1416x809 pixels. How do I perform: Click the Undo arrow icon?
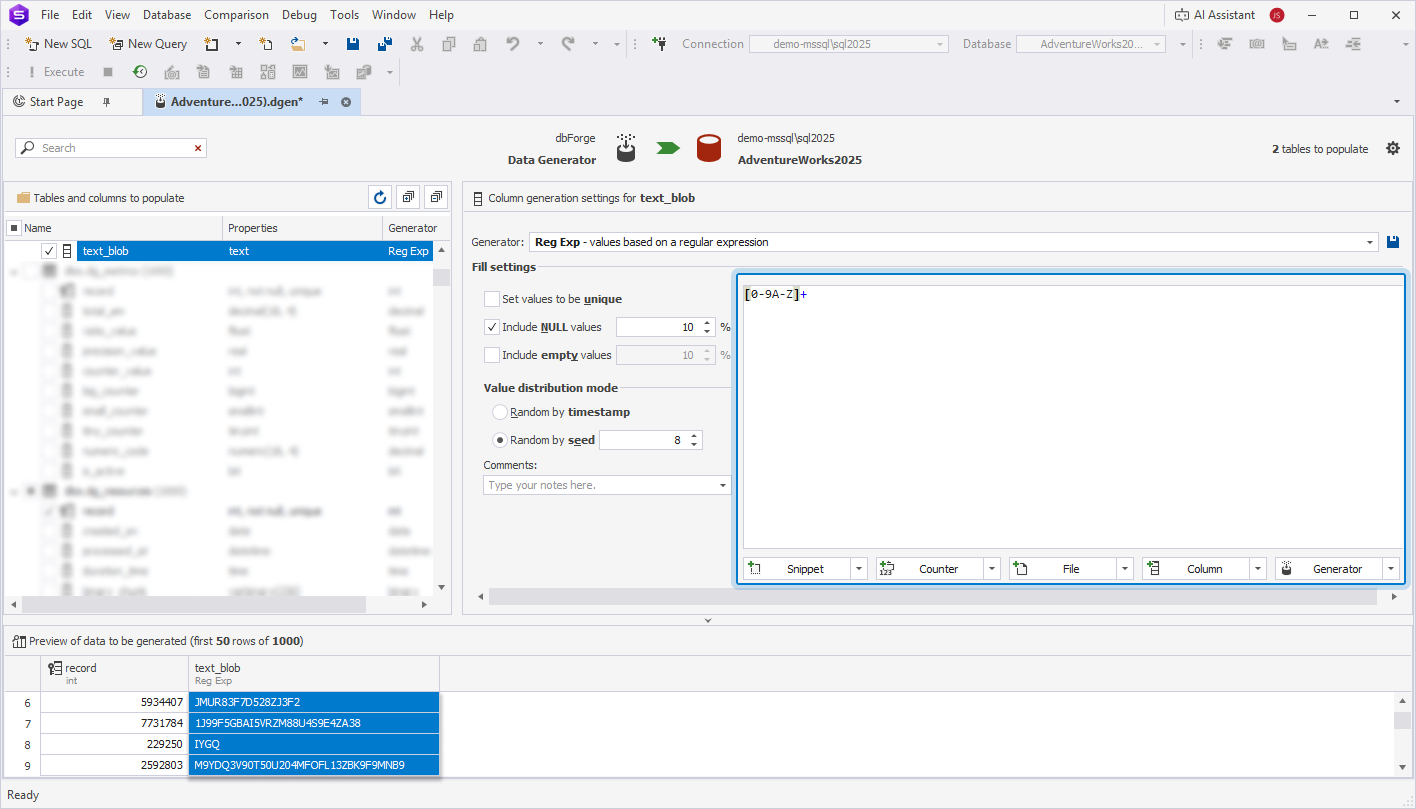click(513, 44)
